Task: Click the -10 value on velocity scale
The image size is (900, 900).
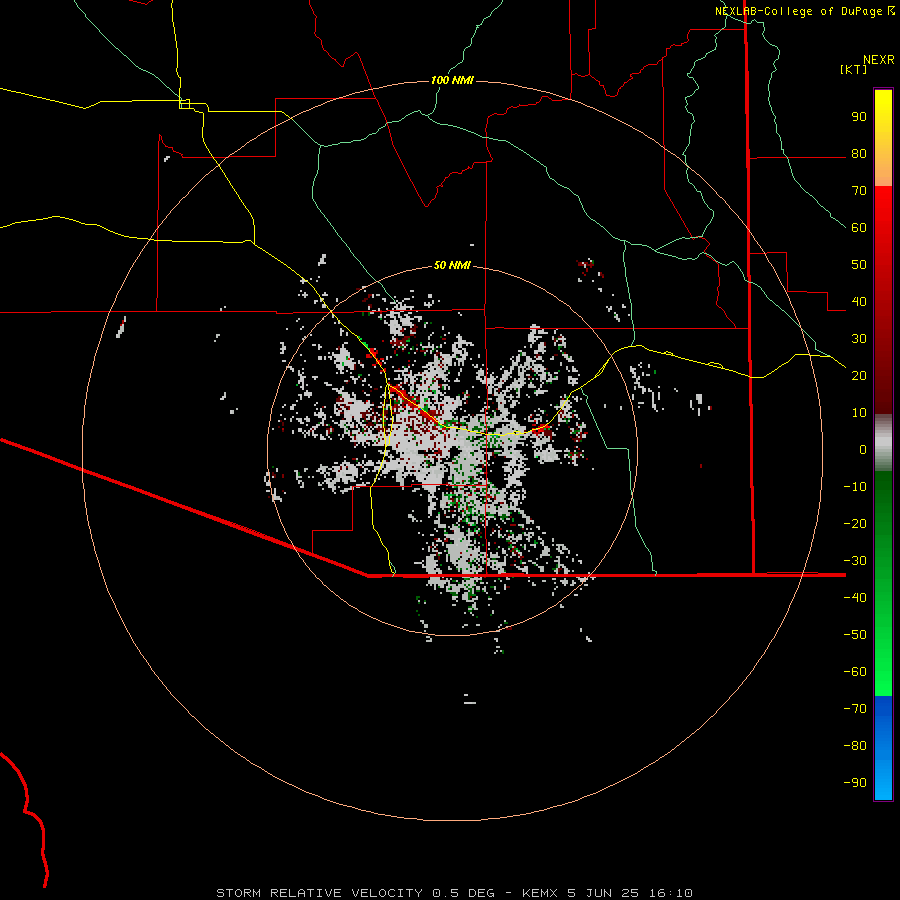Action: pyautogui.click(x=855, y=487)
